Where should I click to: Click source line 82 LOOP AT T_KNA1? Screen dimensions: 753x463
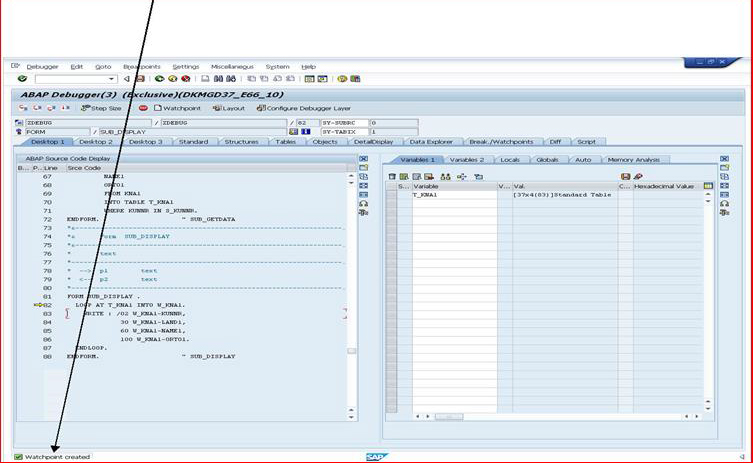coord(130,305)
